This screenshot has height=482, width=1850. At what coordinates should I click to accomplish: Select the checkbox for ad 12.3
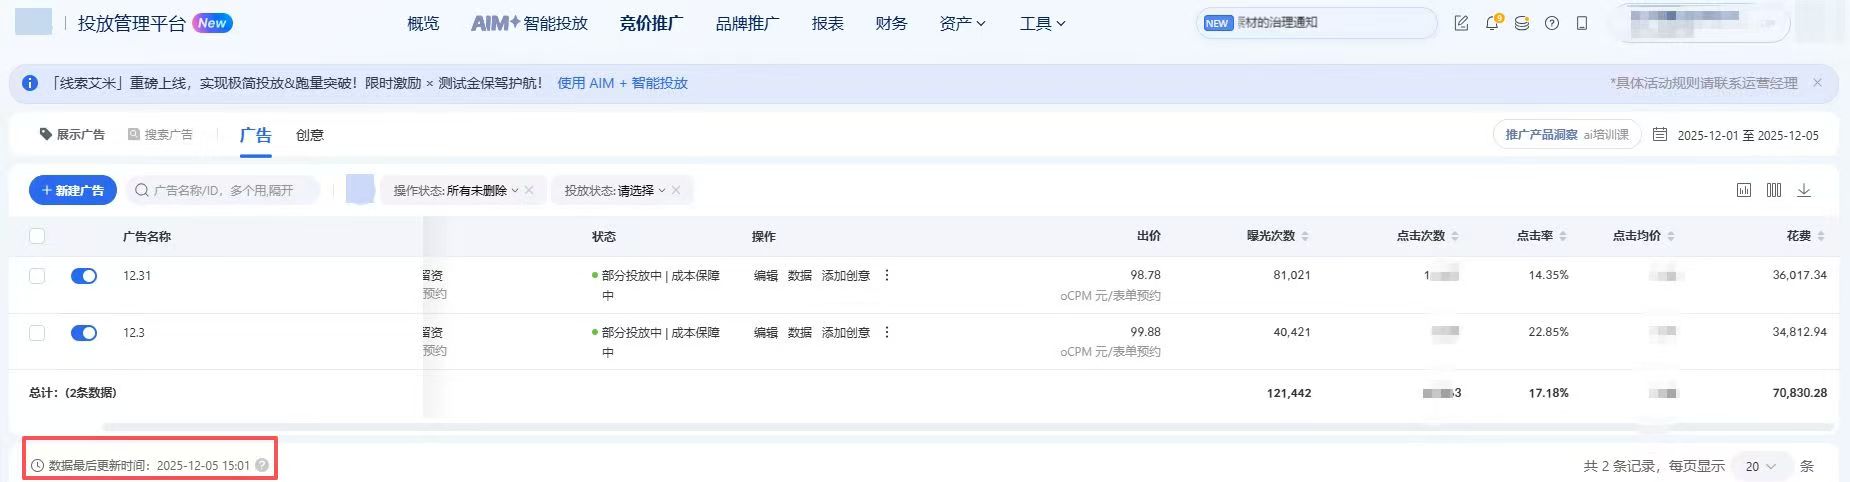coord(37,333)
